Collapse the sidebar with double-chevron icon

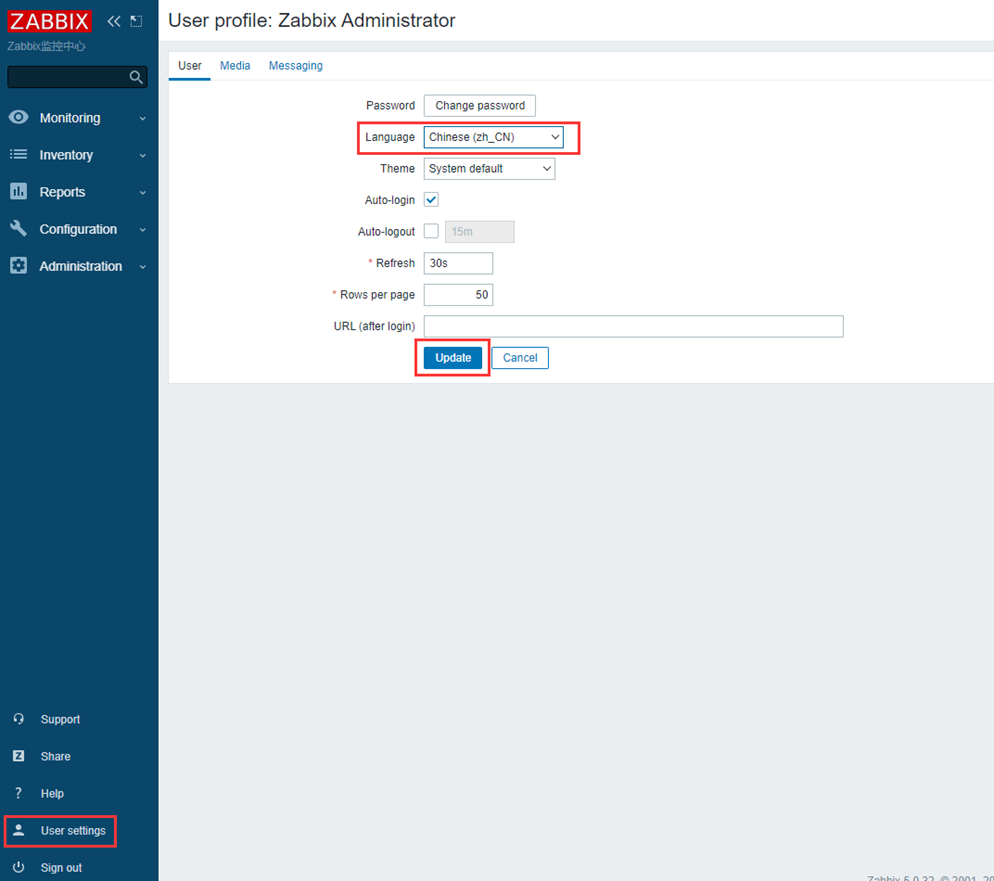pos(114,22)
